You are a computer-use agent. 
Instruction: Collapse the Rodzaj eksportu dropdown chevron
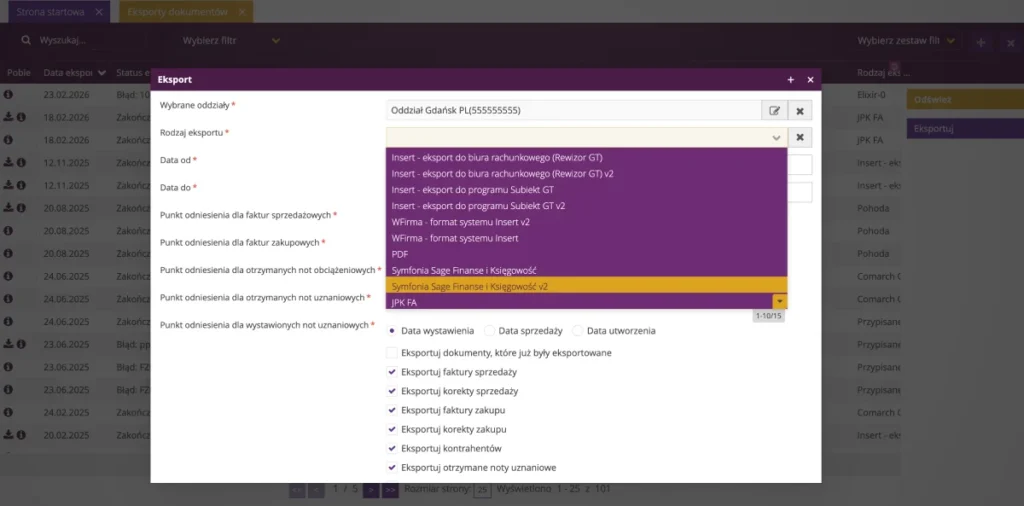pyautogui.click(x=776, y=138)
